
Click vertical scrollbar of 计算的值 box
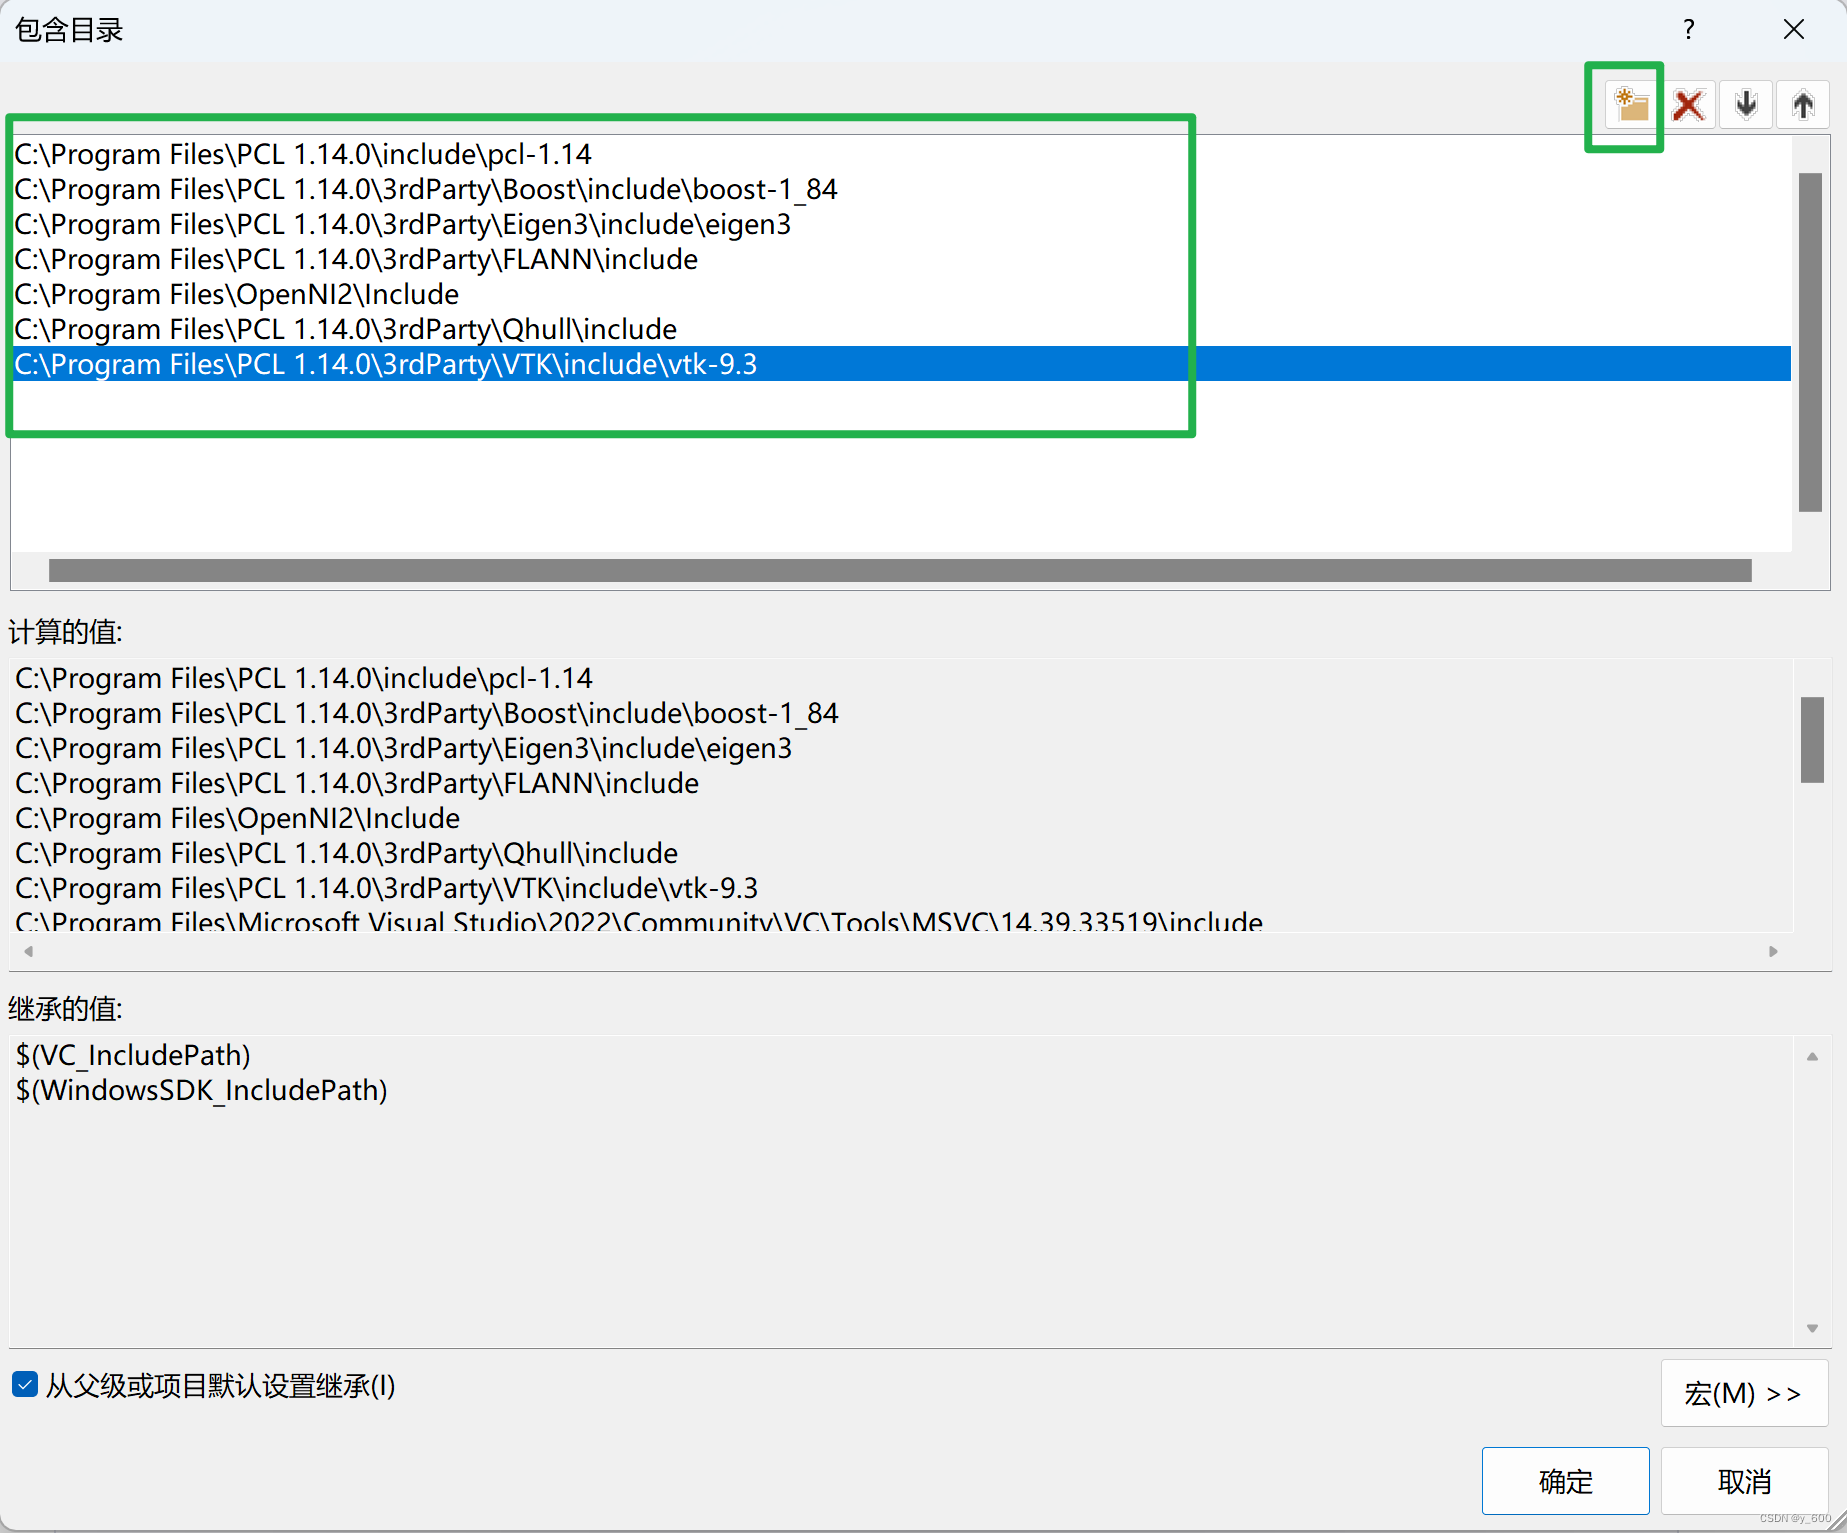pyautogui.click(x=1812, y=740)
